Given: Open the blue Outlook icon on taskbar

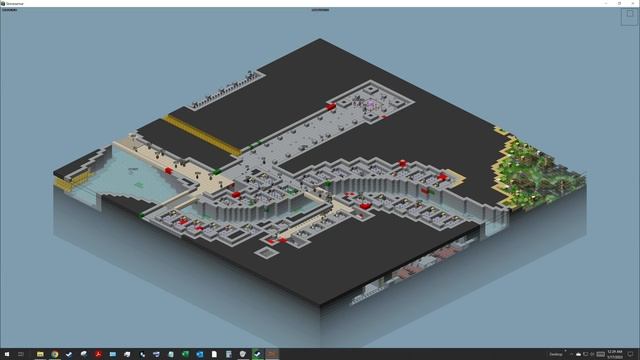Looking at the screenshot, I should coord(200,354).
